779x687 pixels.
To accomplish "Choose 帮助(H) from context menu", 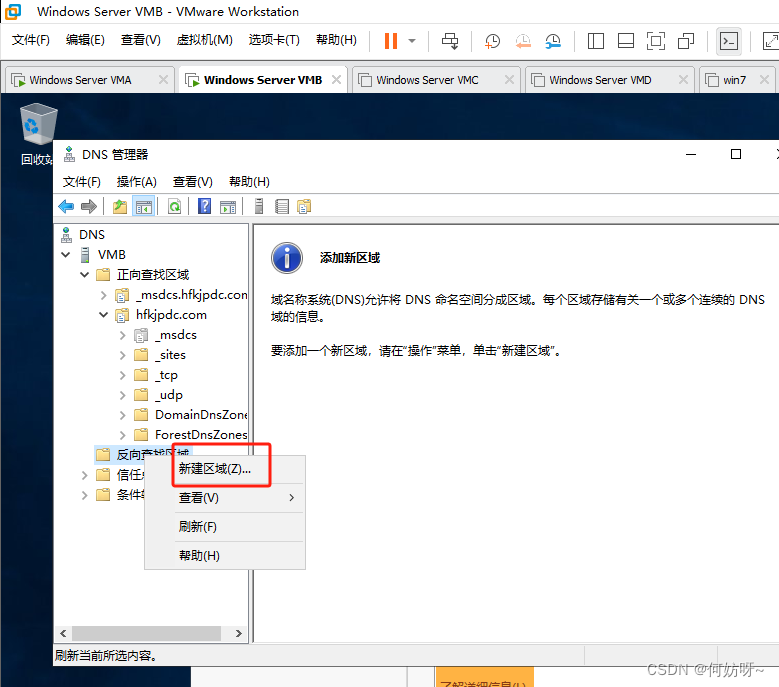I will point(225,555).
